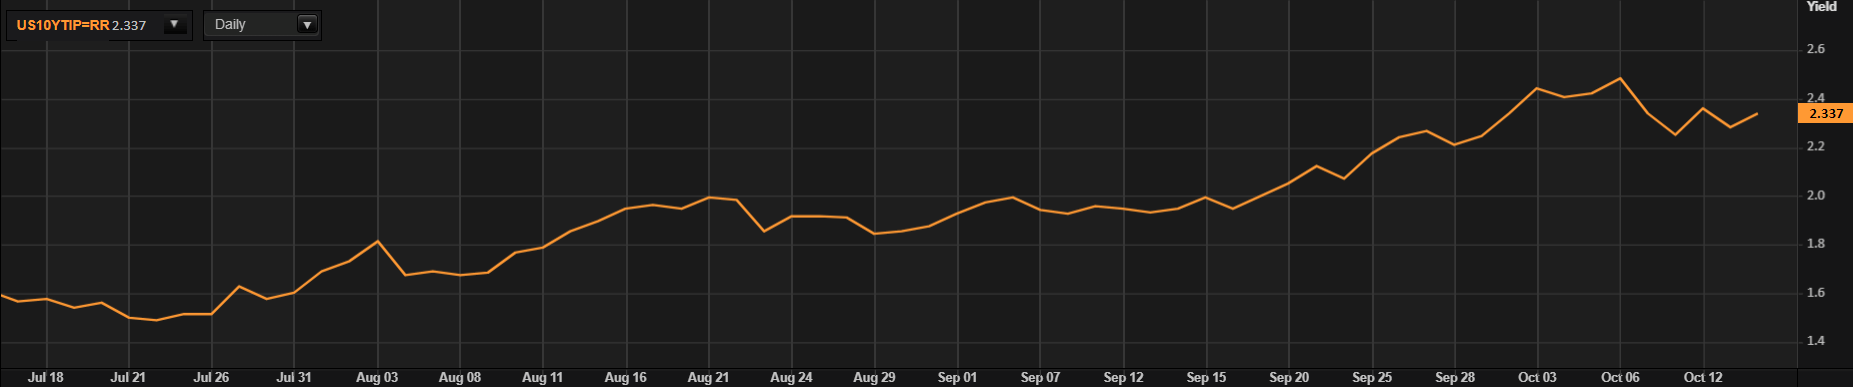The width and height of the screenshot is (1853, 387).
Task: Select the Aug 03 date marker
Action: click(377, 377)
